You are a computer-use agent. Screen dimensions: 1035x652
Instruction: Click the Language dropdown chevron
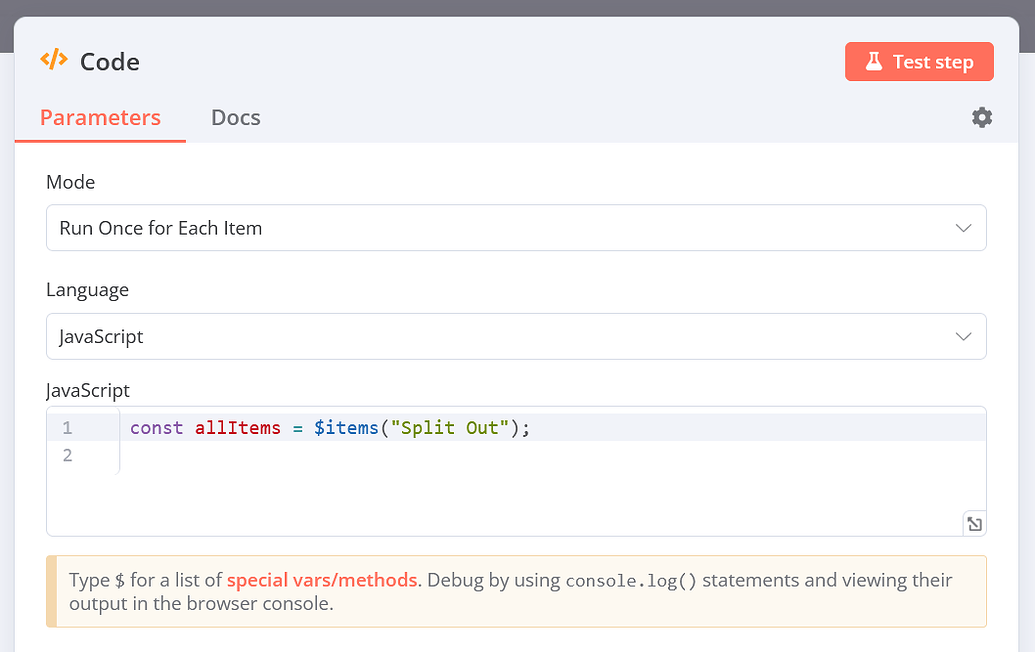pos(963,336)
